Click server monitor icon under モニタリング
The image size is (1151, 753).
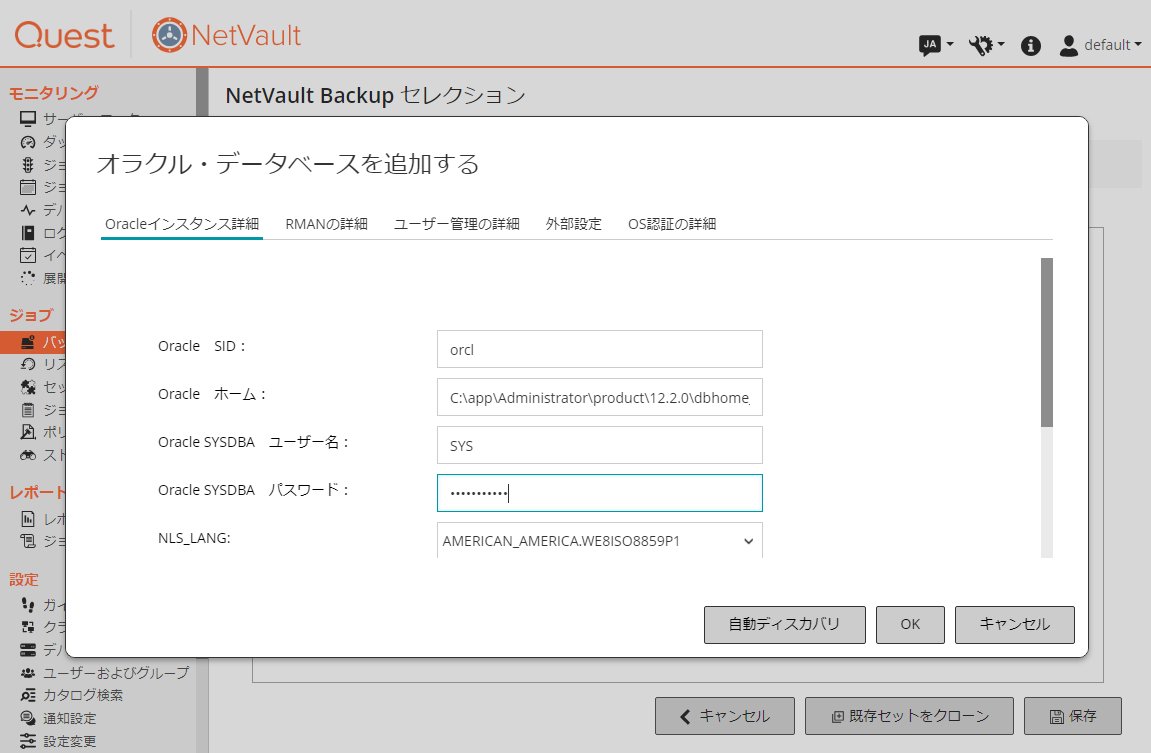tap(28, 119)
